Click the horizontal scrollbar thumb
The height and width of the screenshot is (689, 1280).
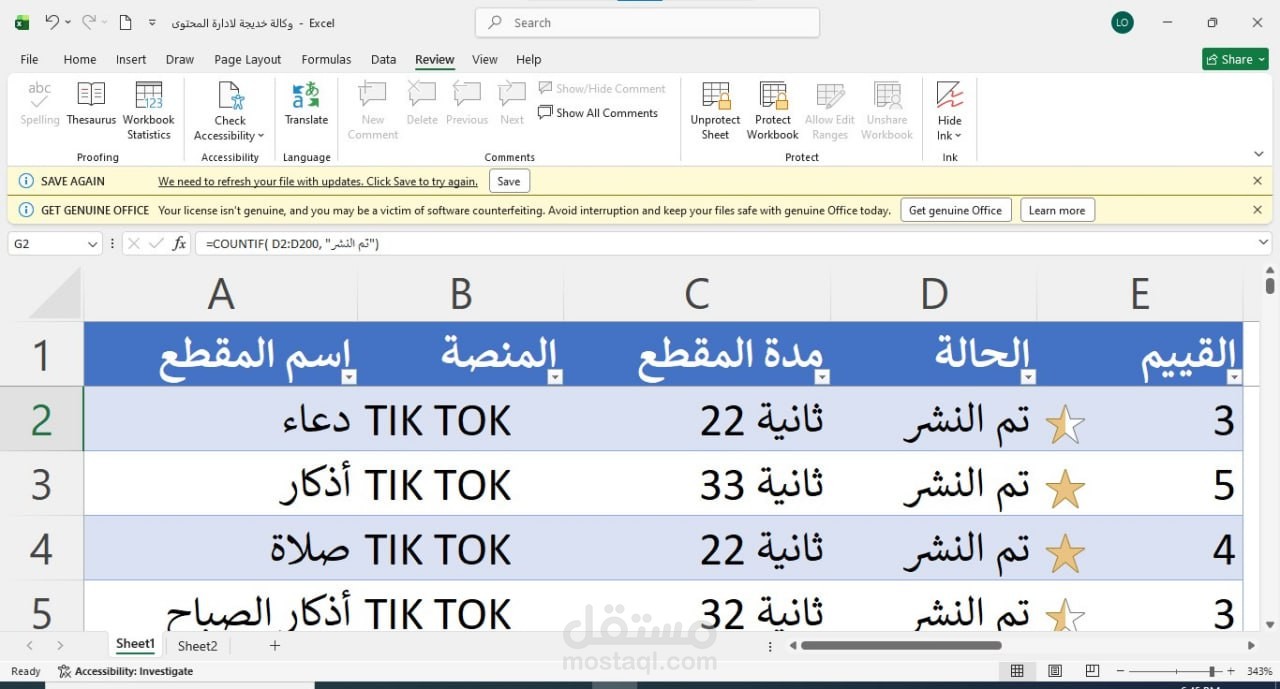coord(900,646)
